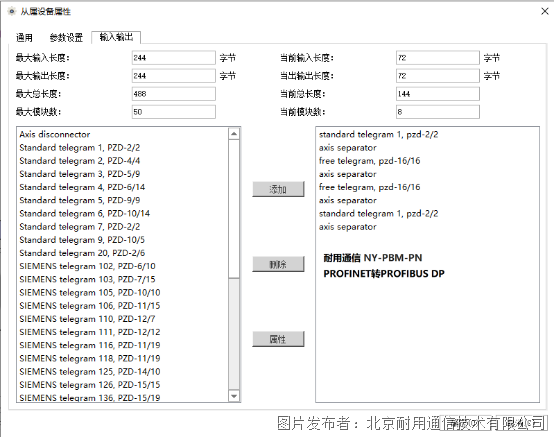Click the 添加 button
Viewport: 554px width, 437px height.
(x=278, y=189)
